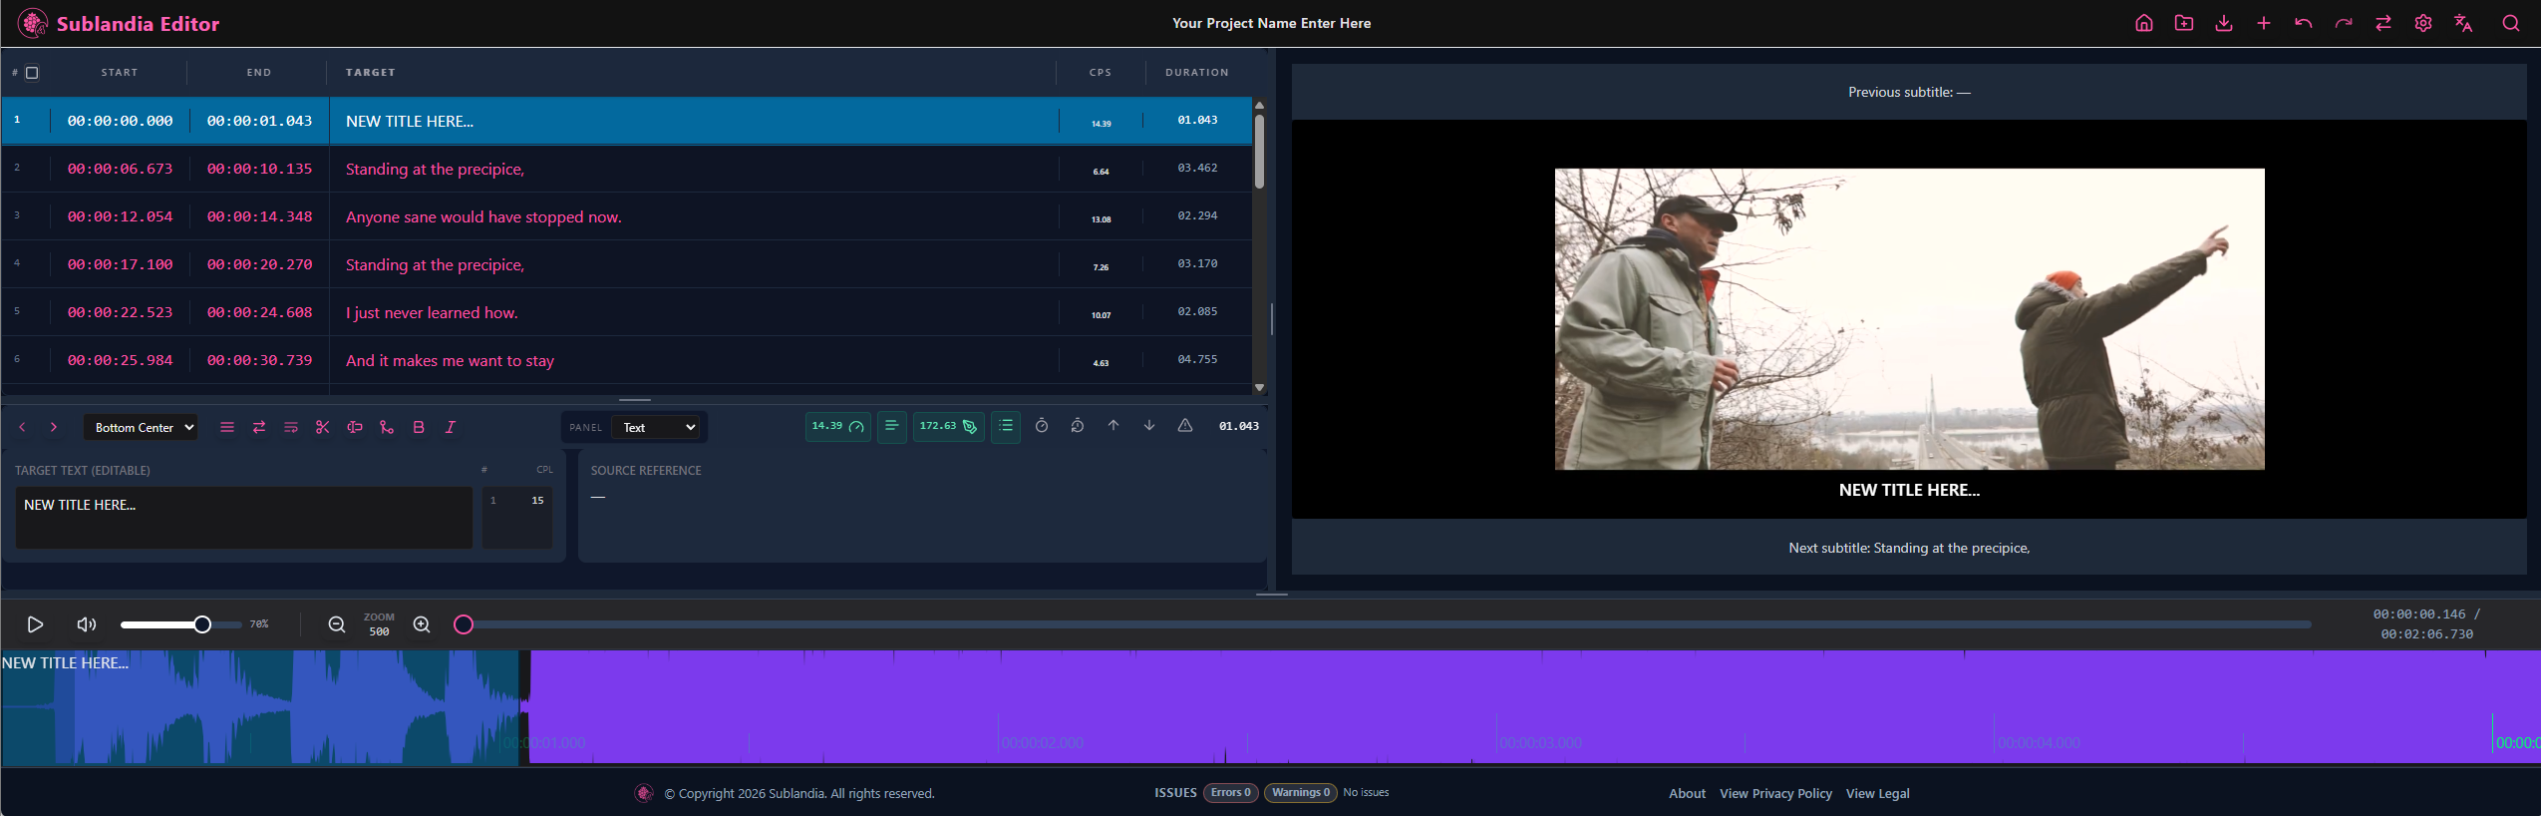The width and height of the screenshot is (2541, 816).
Task: Open the Bottom Center position dropdown
Action: 140,427
